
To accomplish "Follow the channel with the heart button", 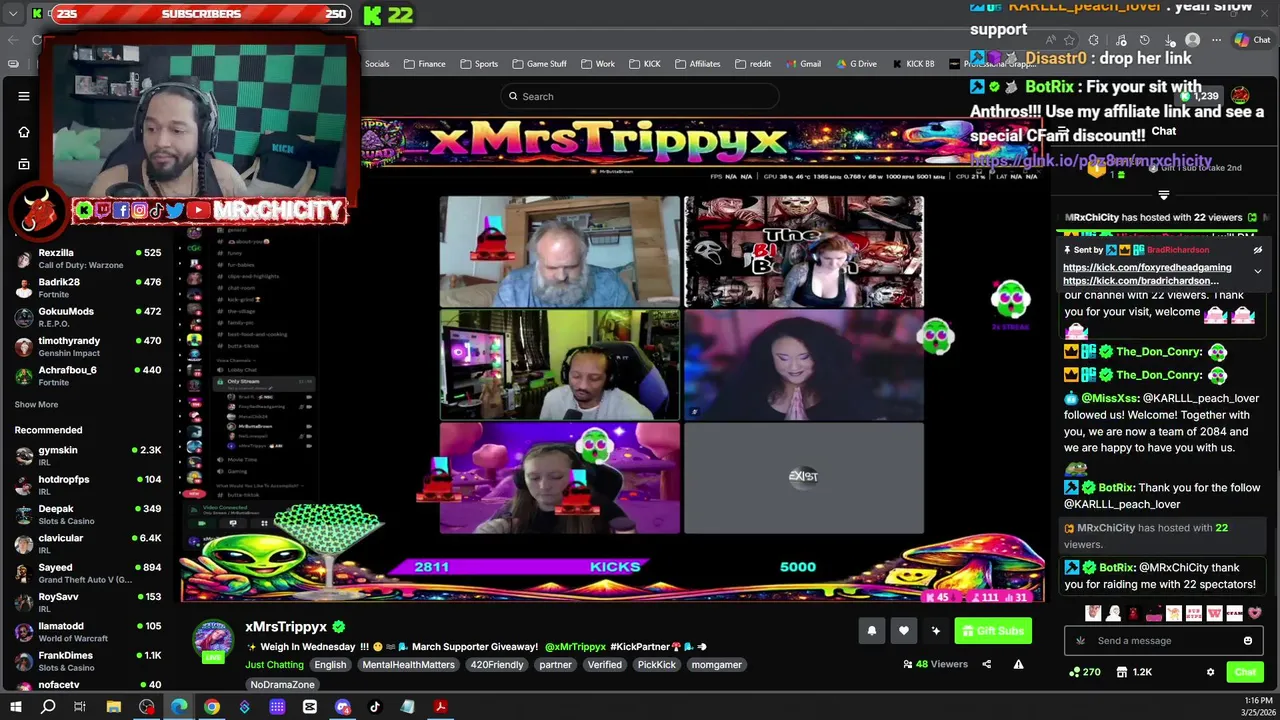I will tap(903, 631).
